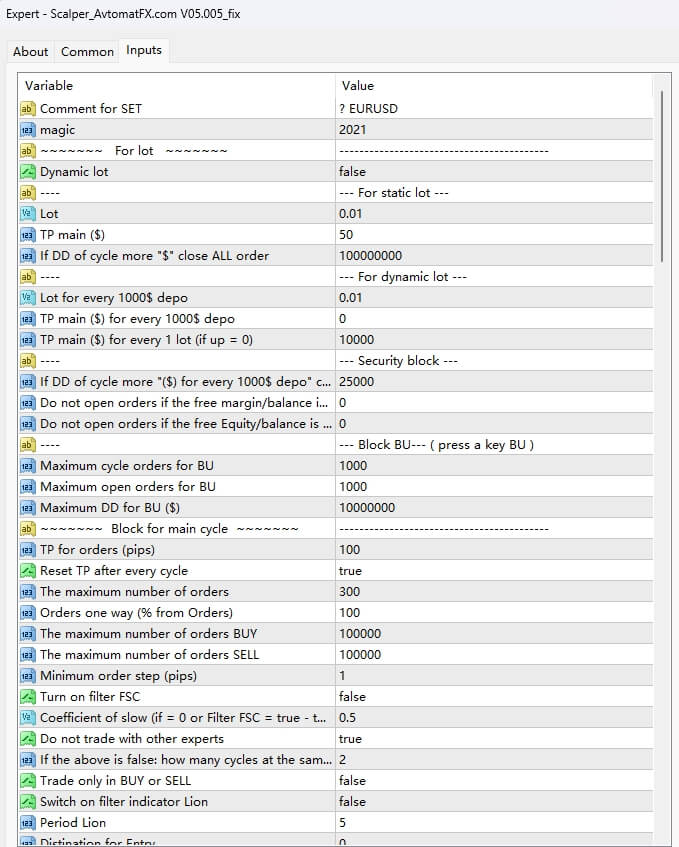Click icon beside Maximum DD for BU ($)

click(x=27, y=508)
